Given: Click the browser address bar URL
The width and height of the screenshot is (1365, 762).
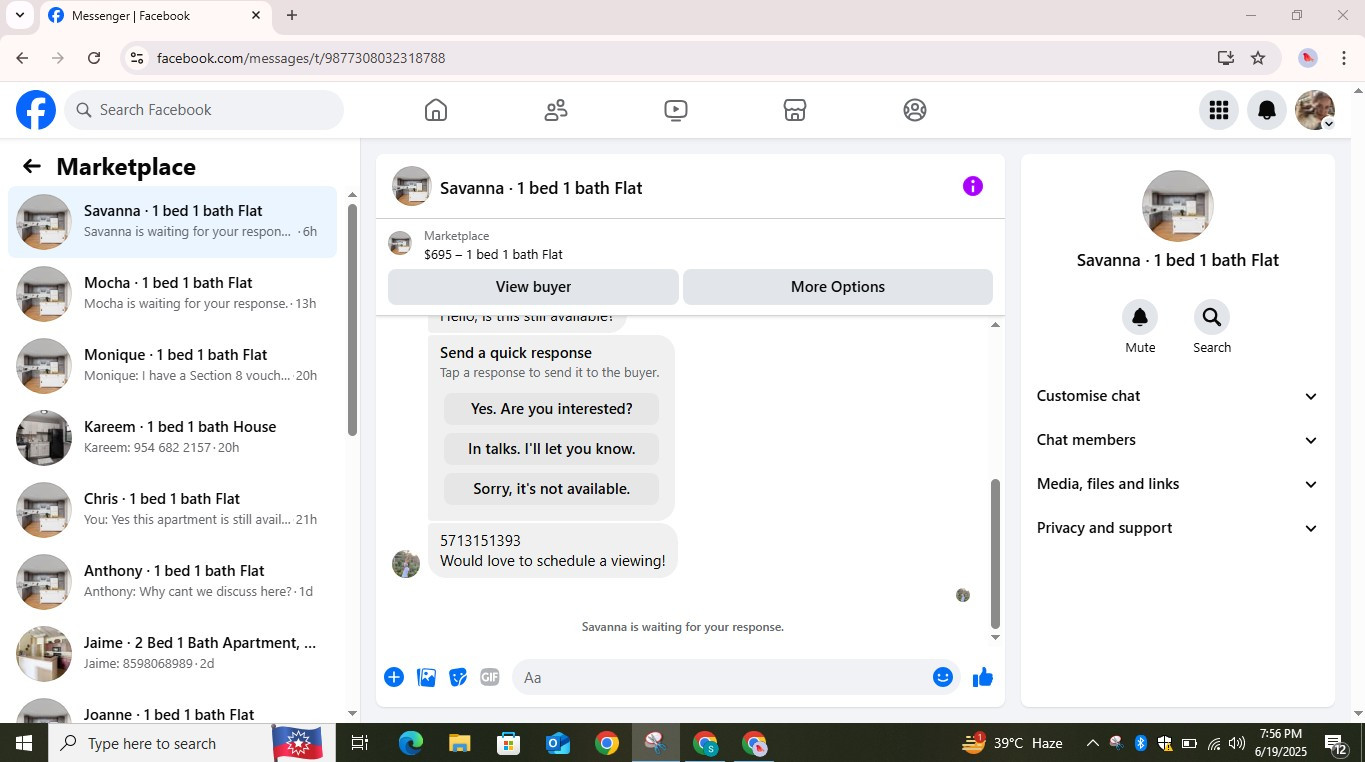Looking at the screenshot, I should coord(301,58).
